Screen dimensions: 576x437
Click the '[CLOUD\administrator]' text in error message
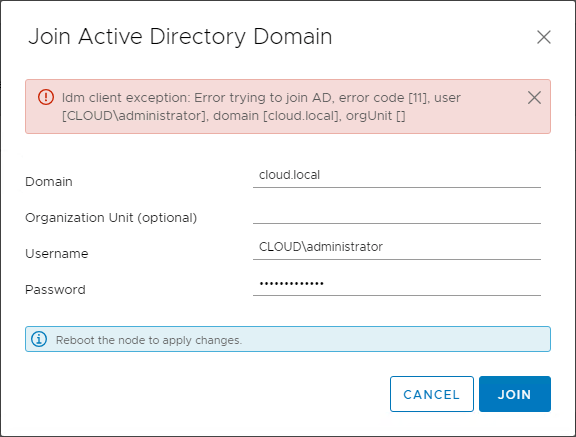[x=134, y=116]
